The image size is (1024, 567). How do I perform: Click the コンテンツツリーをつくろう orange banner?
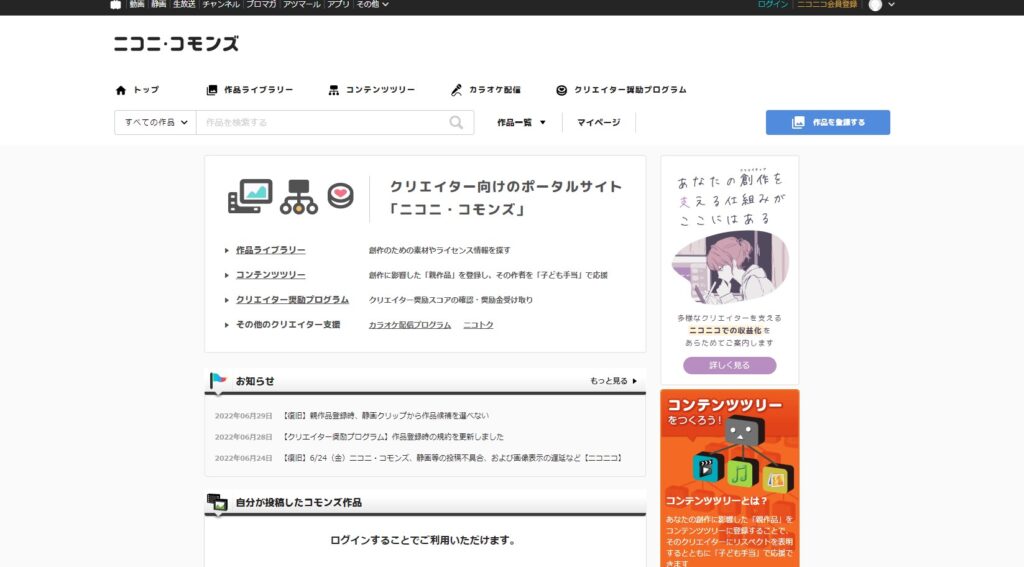tap(729, 478)
